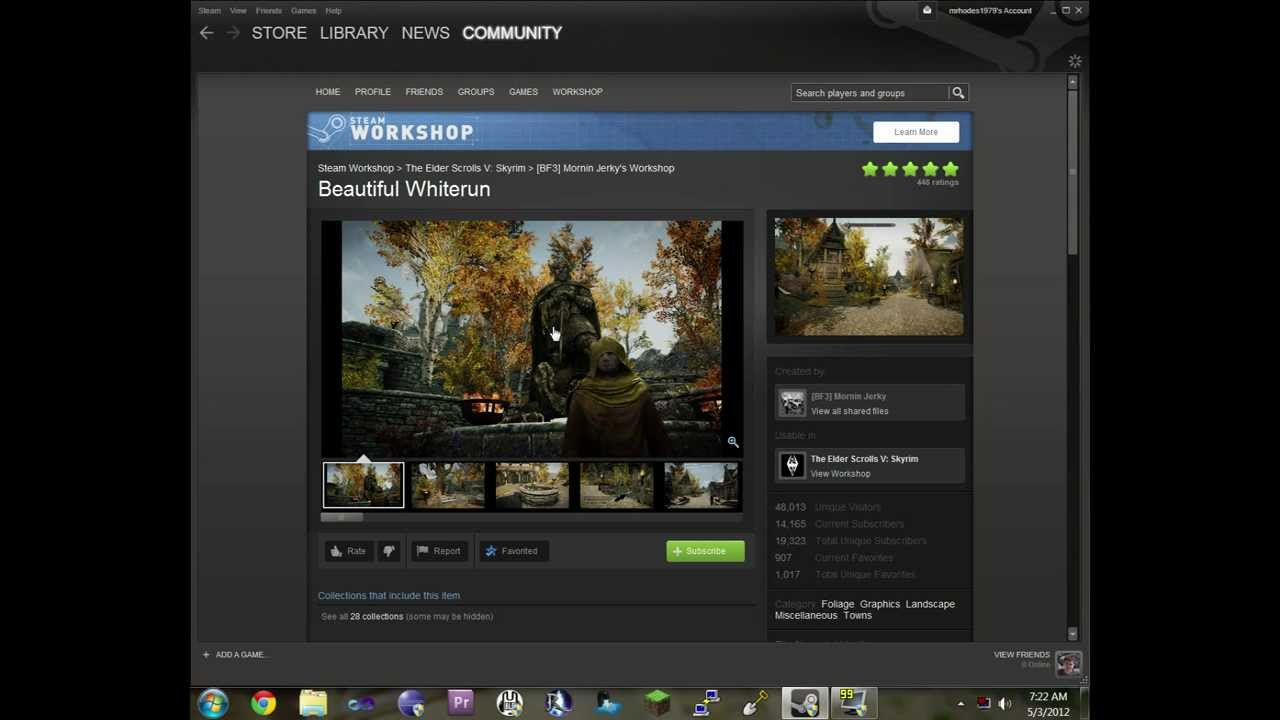Click VIEW FRIENDS at the bottom right

point(1021,655)
